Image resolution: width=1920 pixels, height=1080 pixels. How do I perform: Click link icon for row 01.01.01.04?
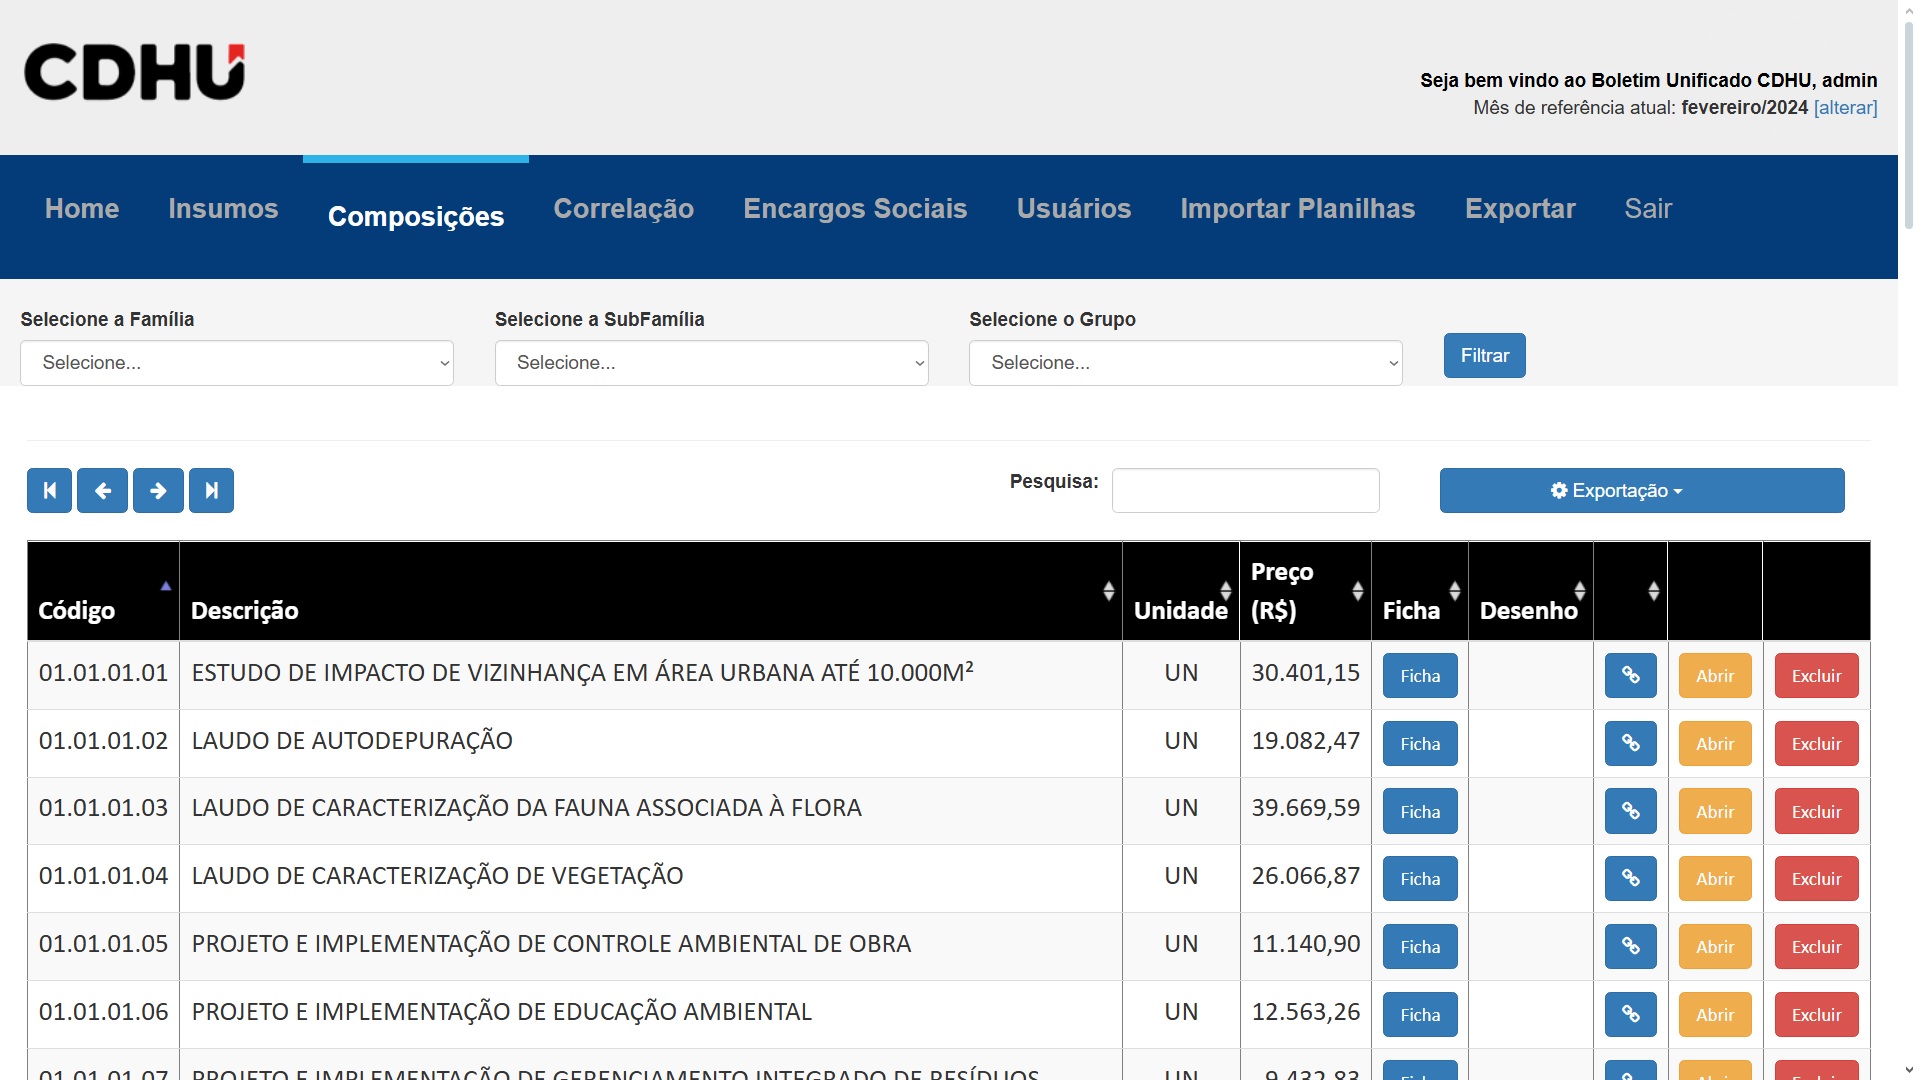point(1630,879)
